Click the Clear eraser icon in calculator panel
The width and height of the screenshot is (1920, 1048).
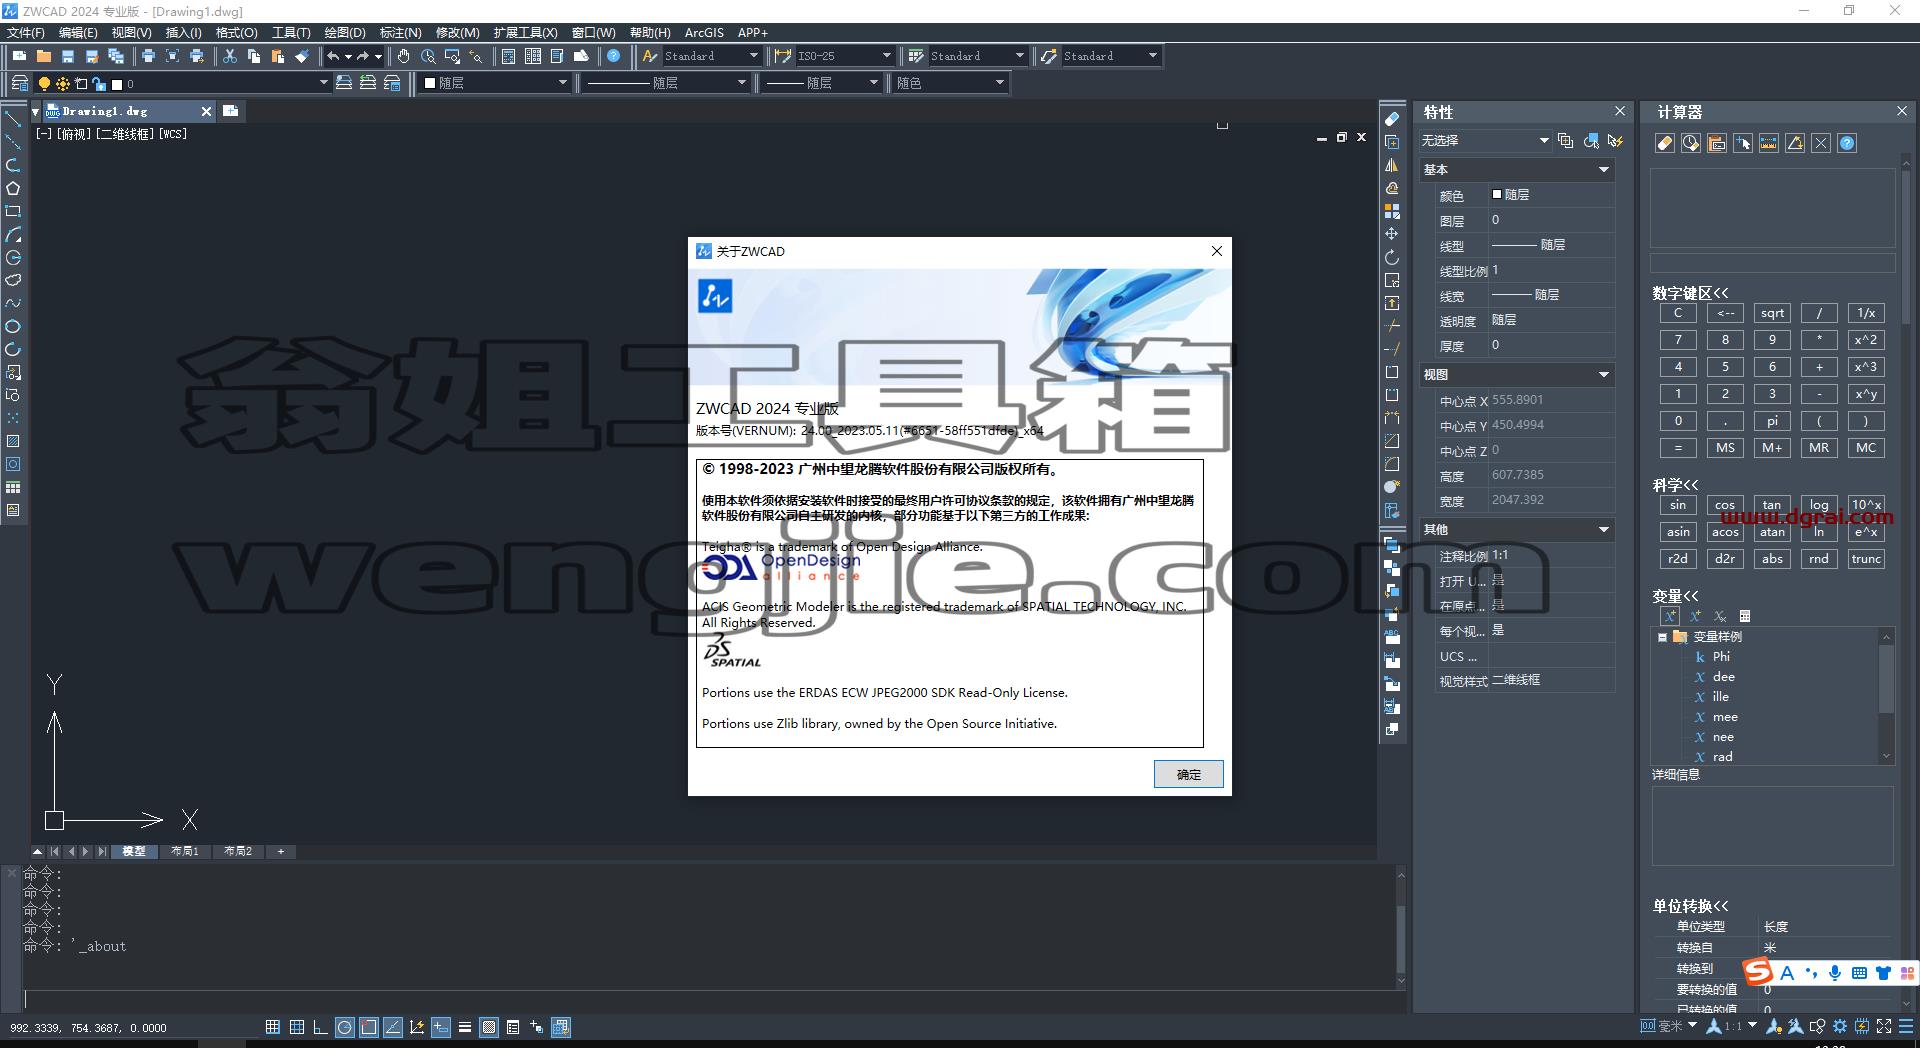click(1665, 143)
